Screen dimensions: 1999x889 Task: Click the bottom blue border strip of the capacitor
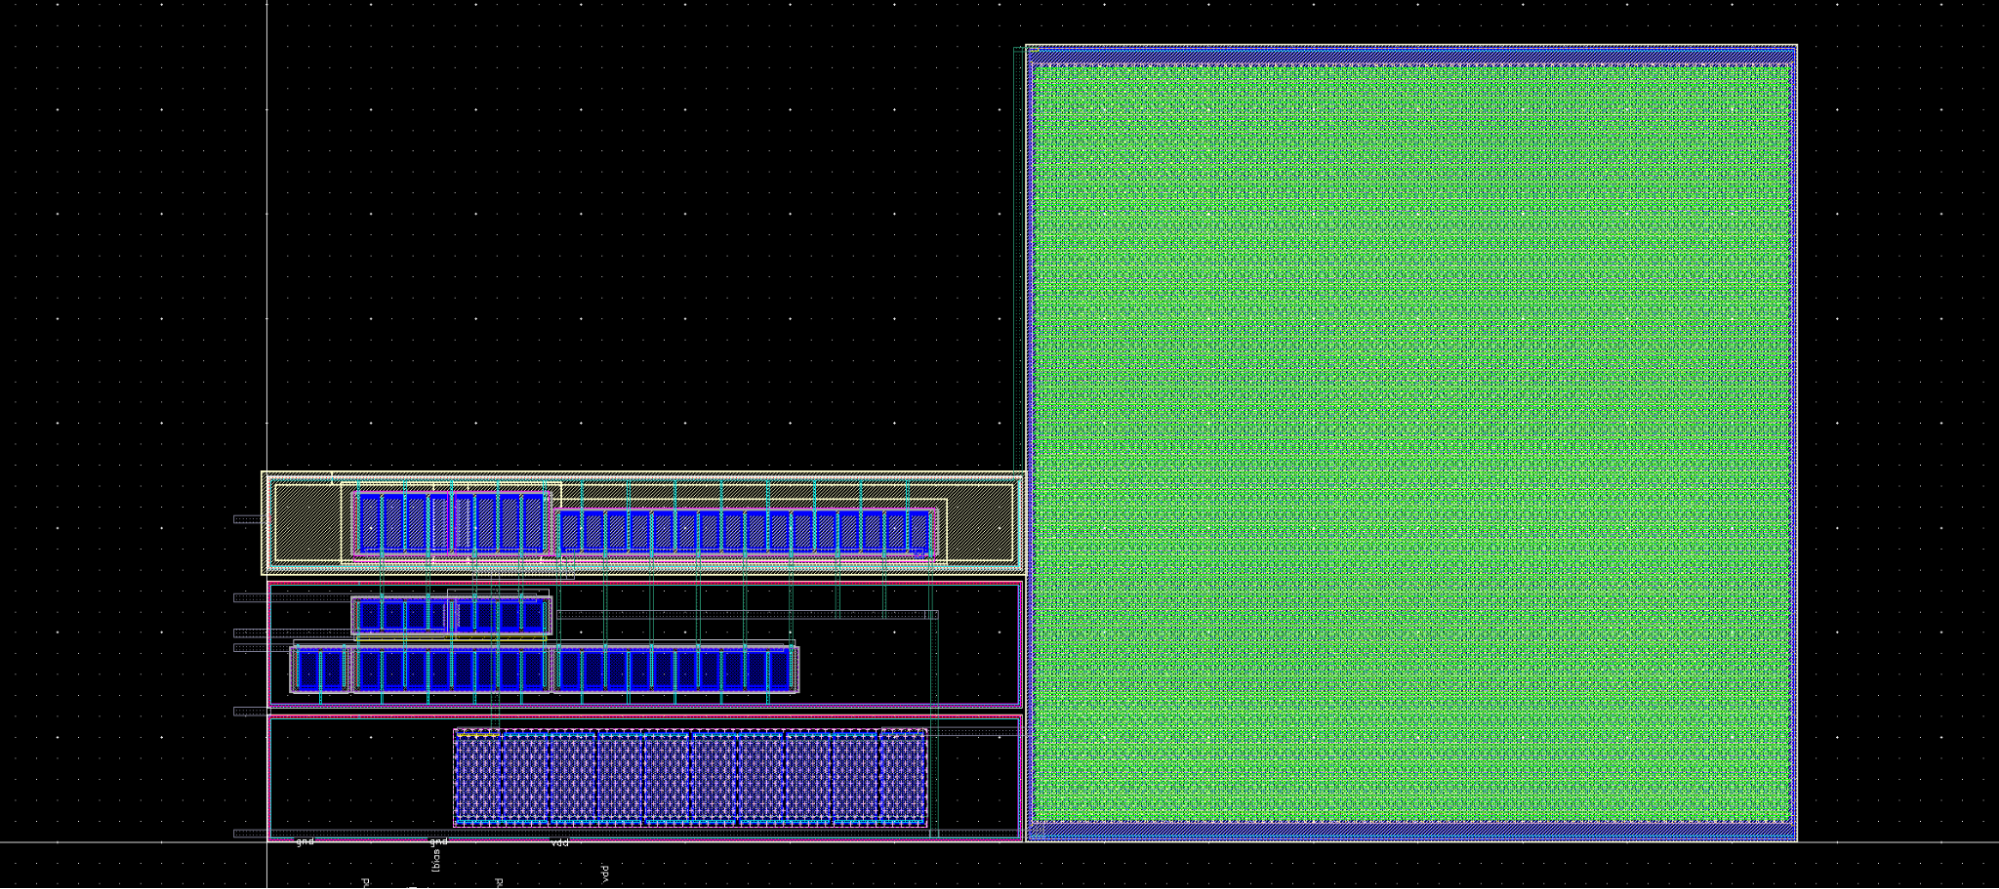click(x=1410, y=830)
